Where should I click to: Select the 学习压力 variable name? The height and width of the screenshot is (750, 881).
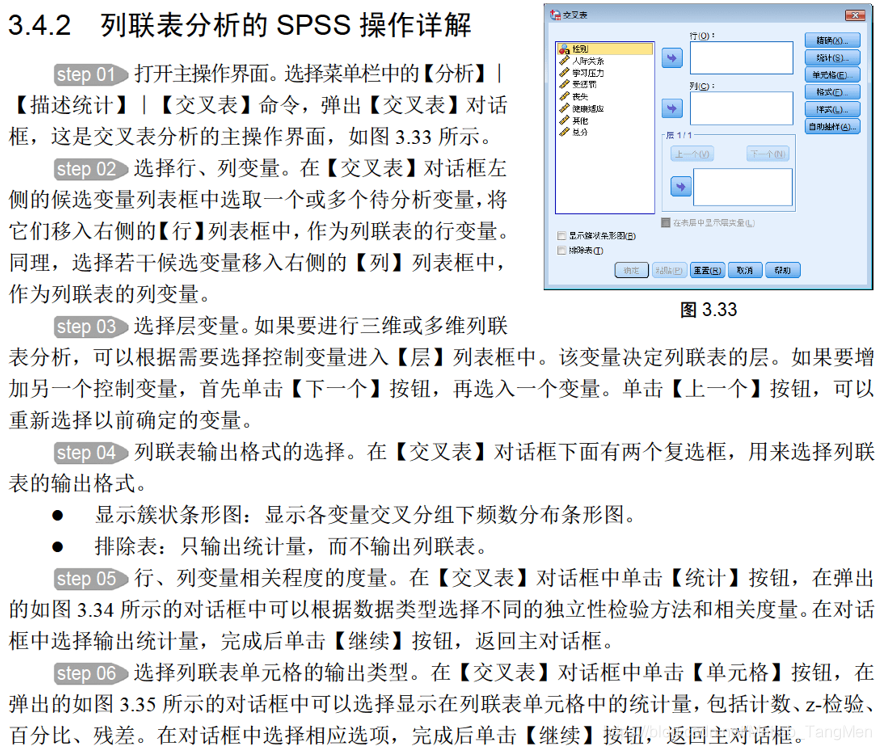point(588,73)
